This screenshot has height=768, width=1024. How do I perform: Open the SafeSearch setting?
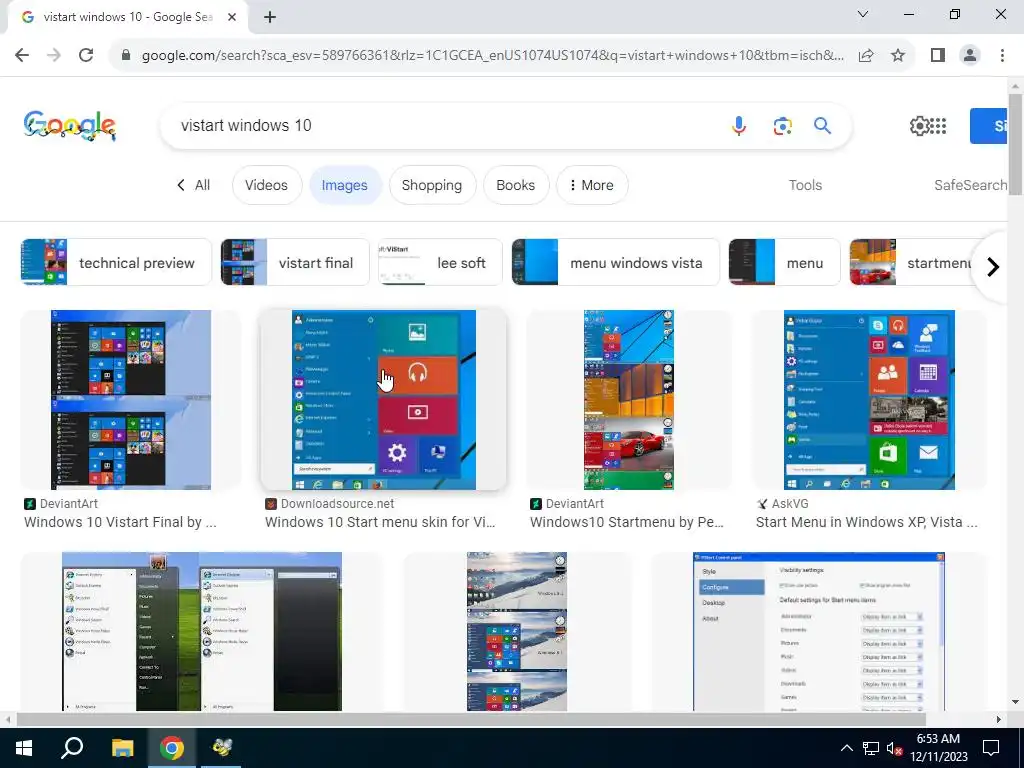point(970,185)
